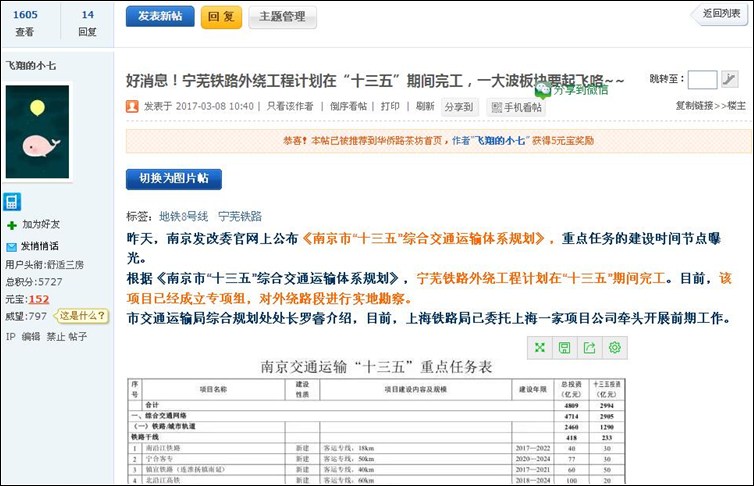Screen dimensions: 754x486
Task: Click 飞翔的小七 in the recommendation banner
Action: click(x=499, y=140)
